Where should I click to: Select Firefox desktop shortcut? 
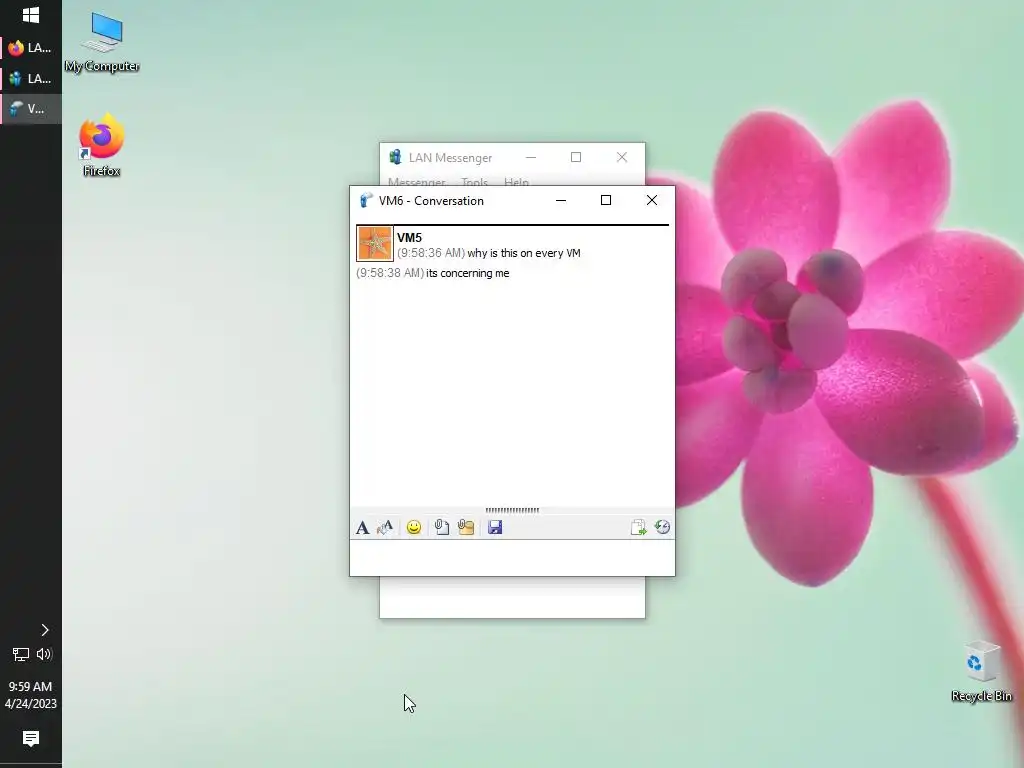click(x=102, y=145)
